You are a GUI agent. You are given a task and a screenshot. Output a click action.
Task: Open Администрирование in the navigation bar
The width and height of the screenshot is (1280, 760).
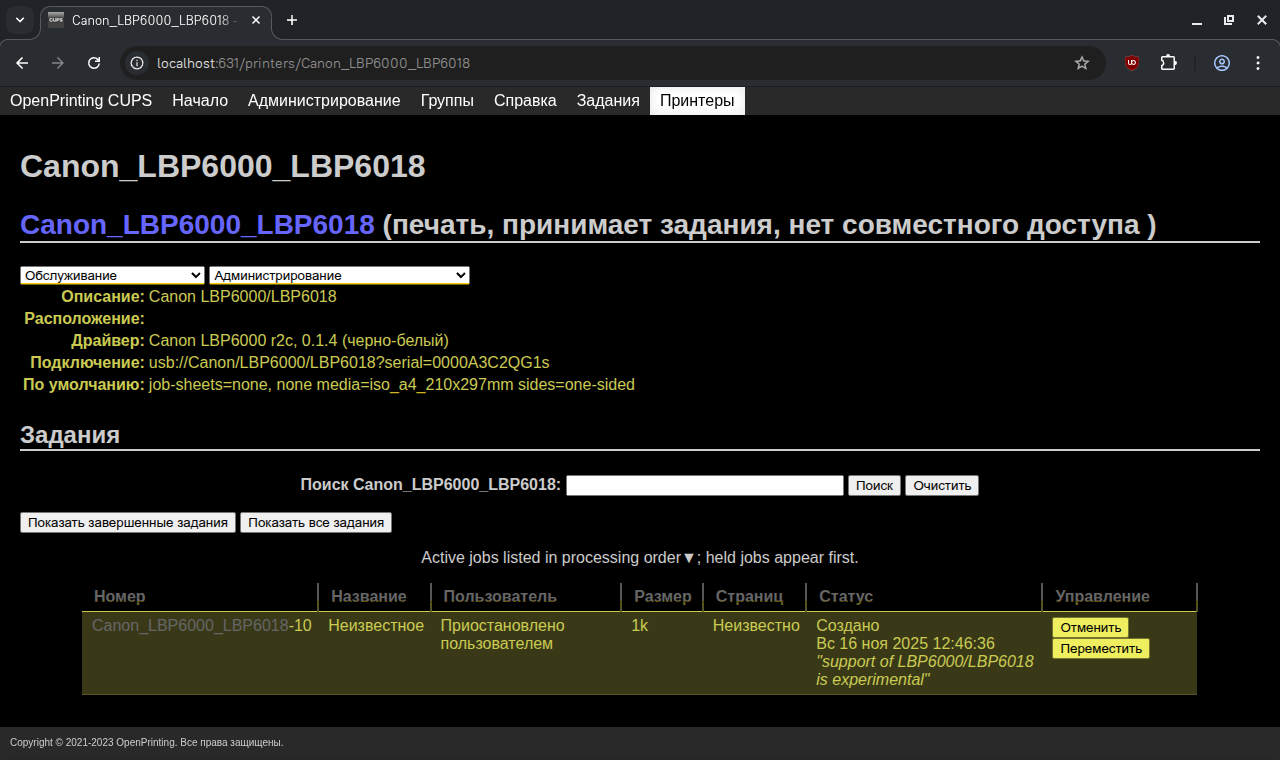point(324,101)
